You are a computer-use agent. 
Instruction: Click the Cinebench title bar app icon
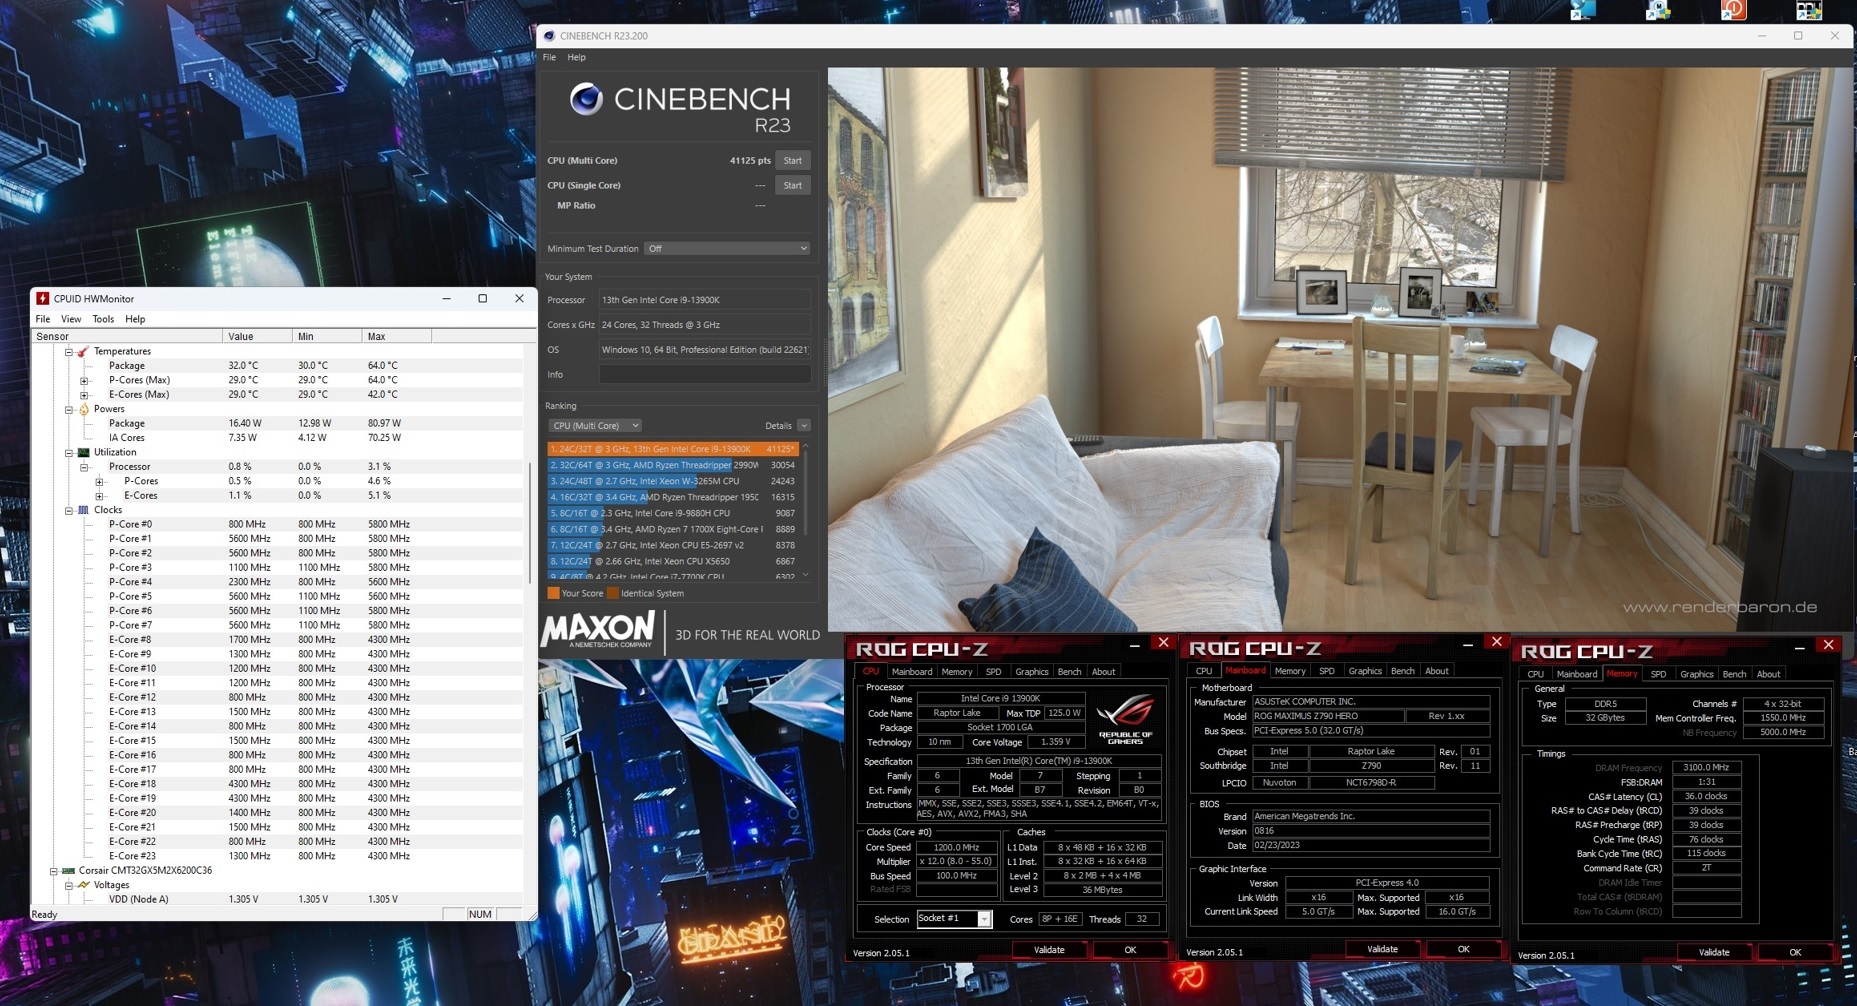tap(549, 36)
